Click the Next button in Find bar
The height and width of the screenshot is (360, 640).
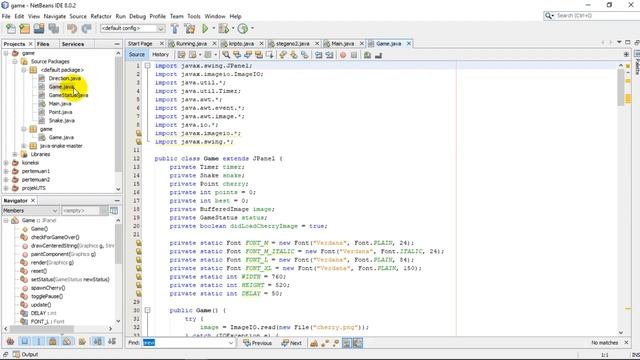292,343
